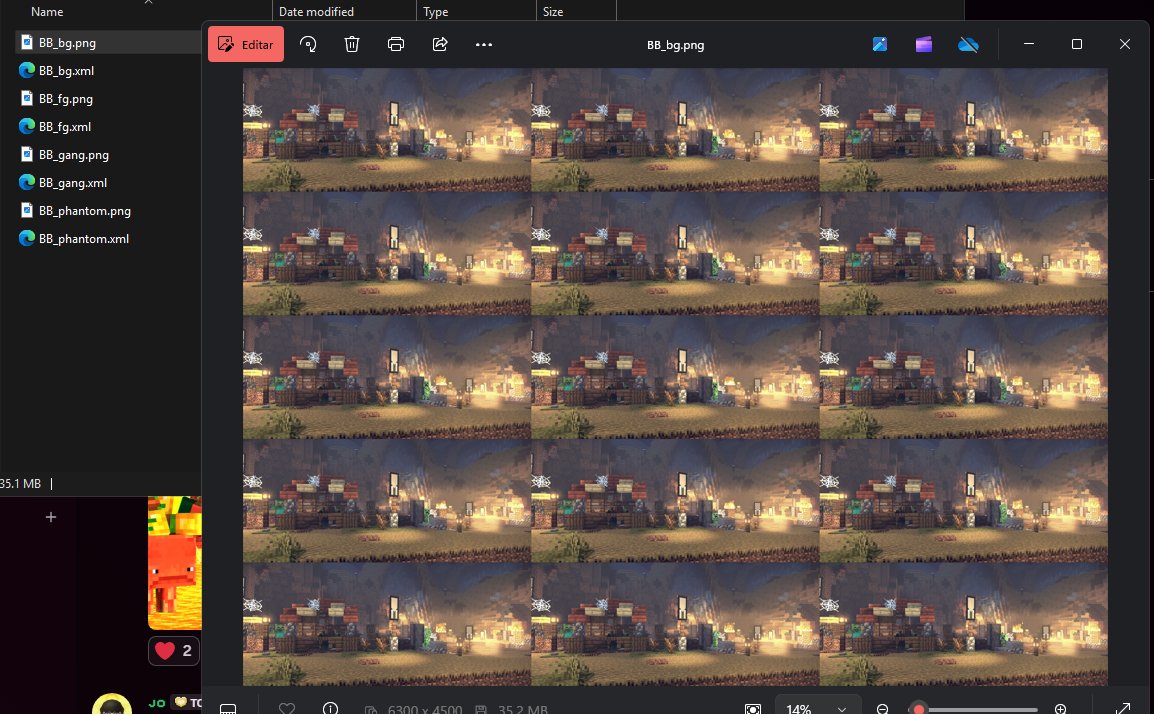The width and height of the screenshot is (1154, 714).
Task: Print the image using the printer icon
Action: click(x=396, y=44)
